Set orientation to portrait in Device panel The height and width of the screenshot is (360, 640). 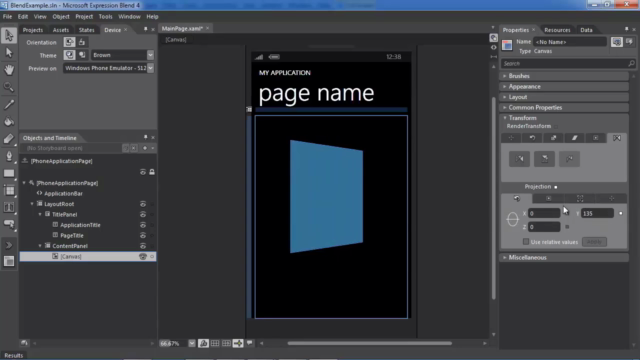(x=69, y=42)
